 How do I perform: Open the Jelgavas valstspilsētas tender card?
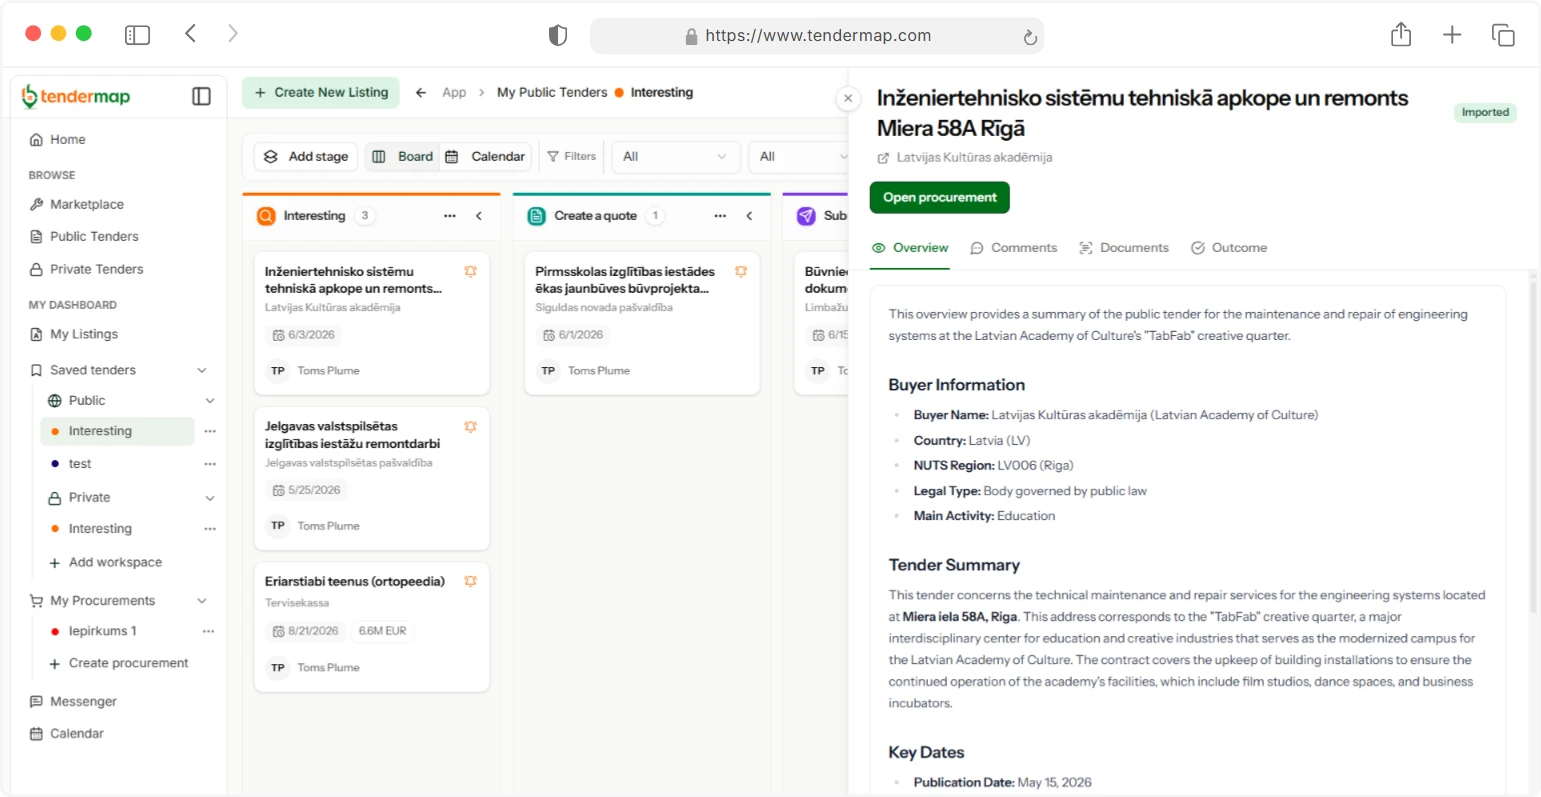click(x=372, y=478)
